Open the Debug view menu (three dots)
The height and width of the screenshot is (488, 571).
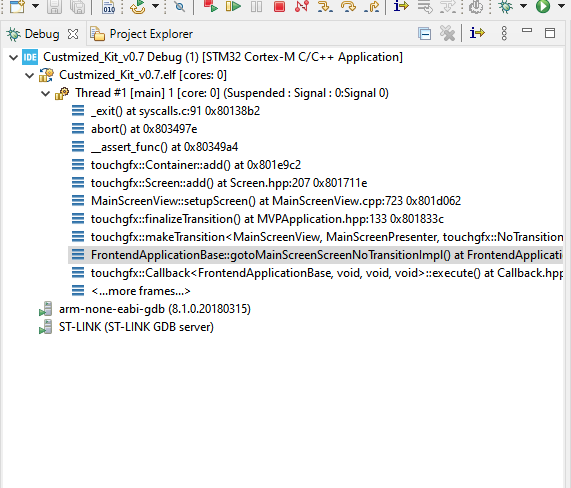[504, 33]
